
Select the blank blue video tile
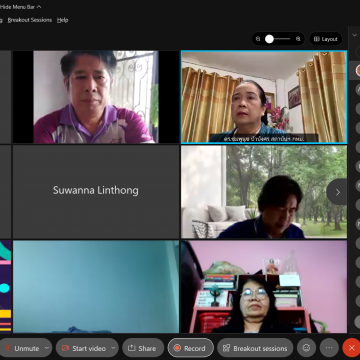coord(96,287)
